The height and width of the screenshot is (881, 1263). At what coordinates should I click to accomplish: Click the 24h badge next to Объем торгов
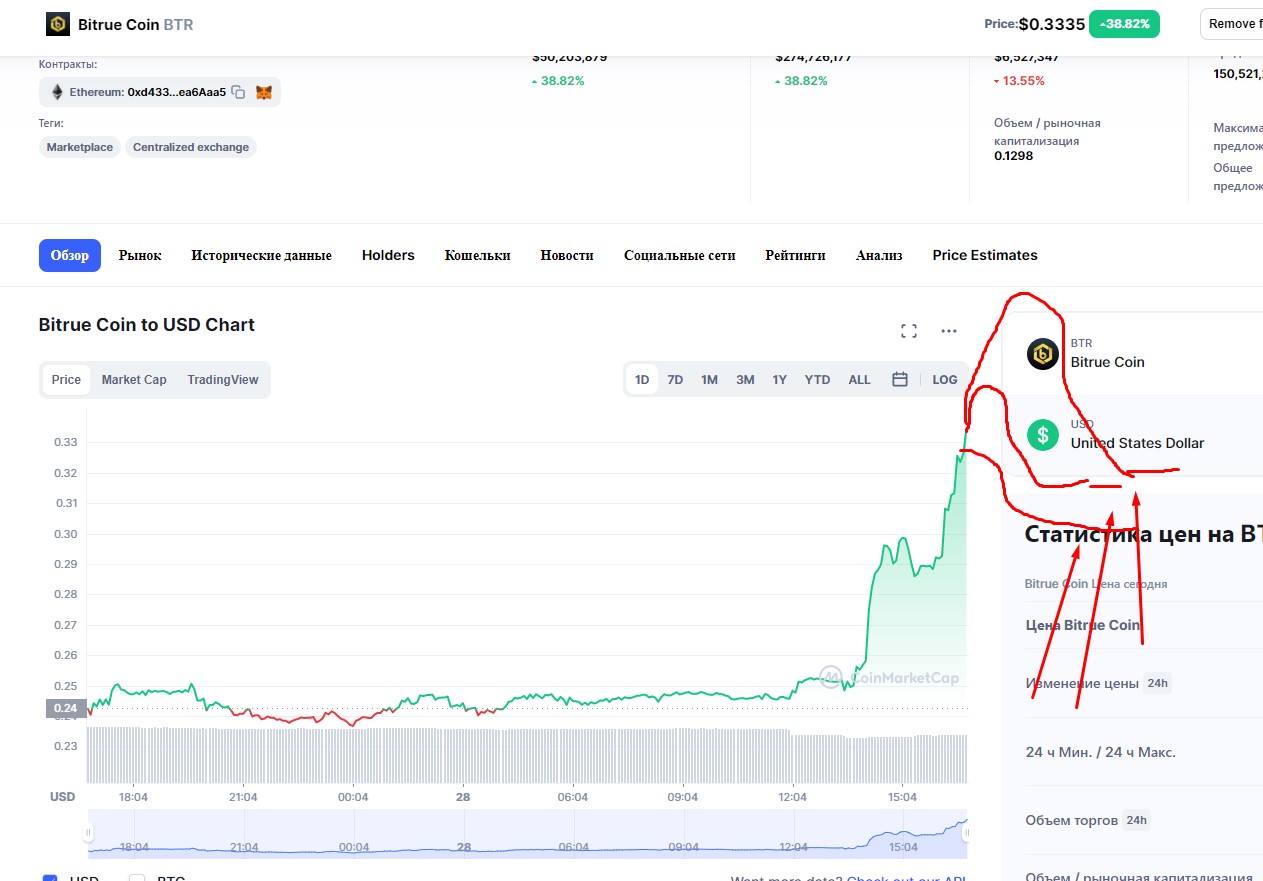pyautogui.click(x=1136, y=820)
